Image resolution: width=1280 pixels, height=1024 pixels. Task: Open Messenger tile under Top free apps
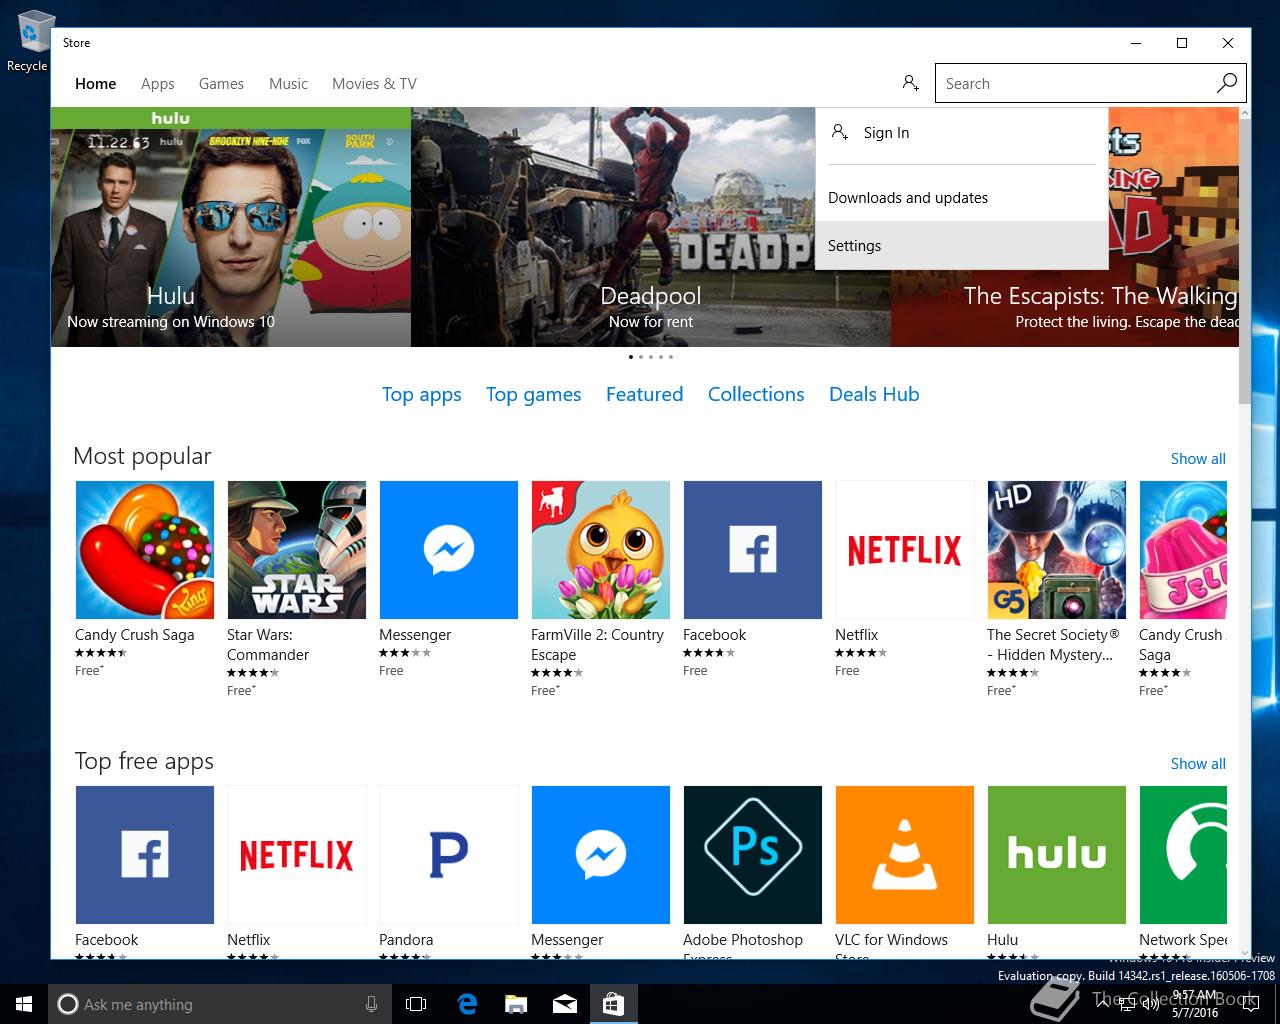pyautogui.click(x=601, y=855)
